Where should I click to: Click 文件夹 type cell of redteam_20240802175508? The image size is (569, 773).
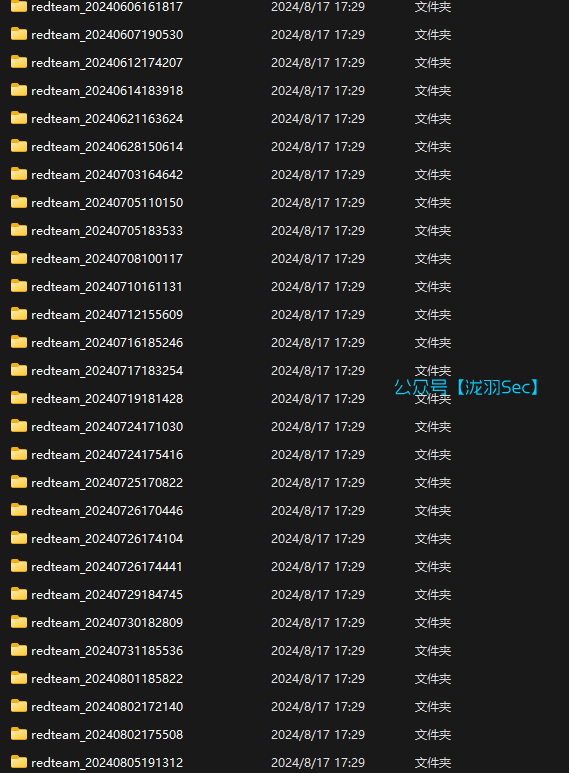[433, 735]
